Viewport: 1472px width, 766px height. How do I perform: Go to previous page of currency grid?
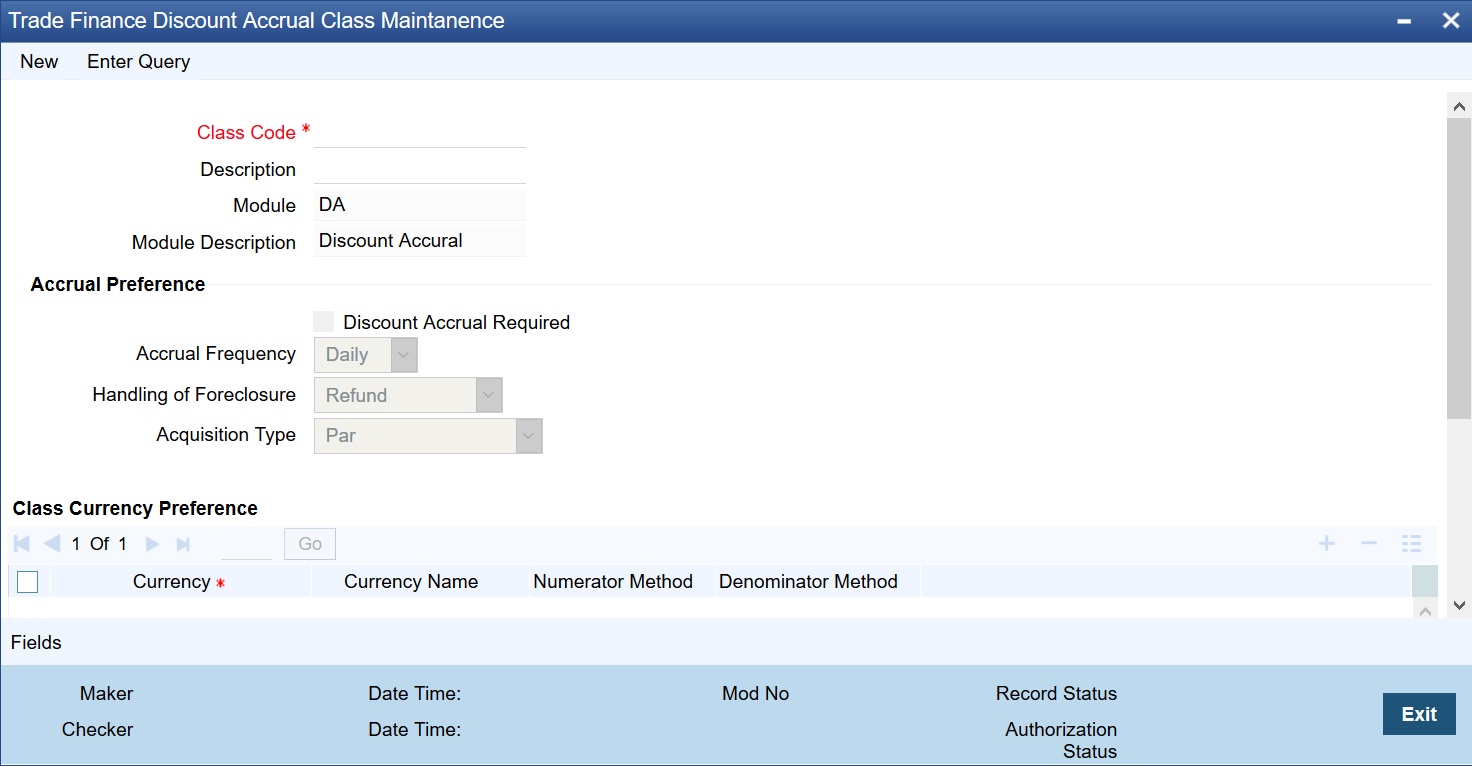52,544
